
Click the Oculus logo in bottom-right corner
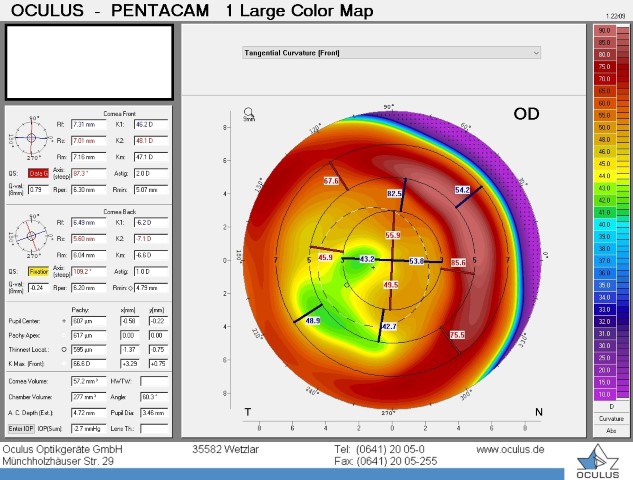click(599, 460)
